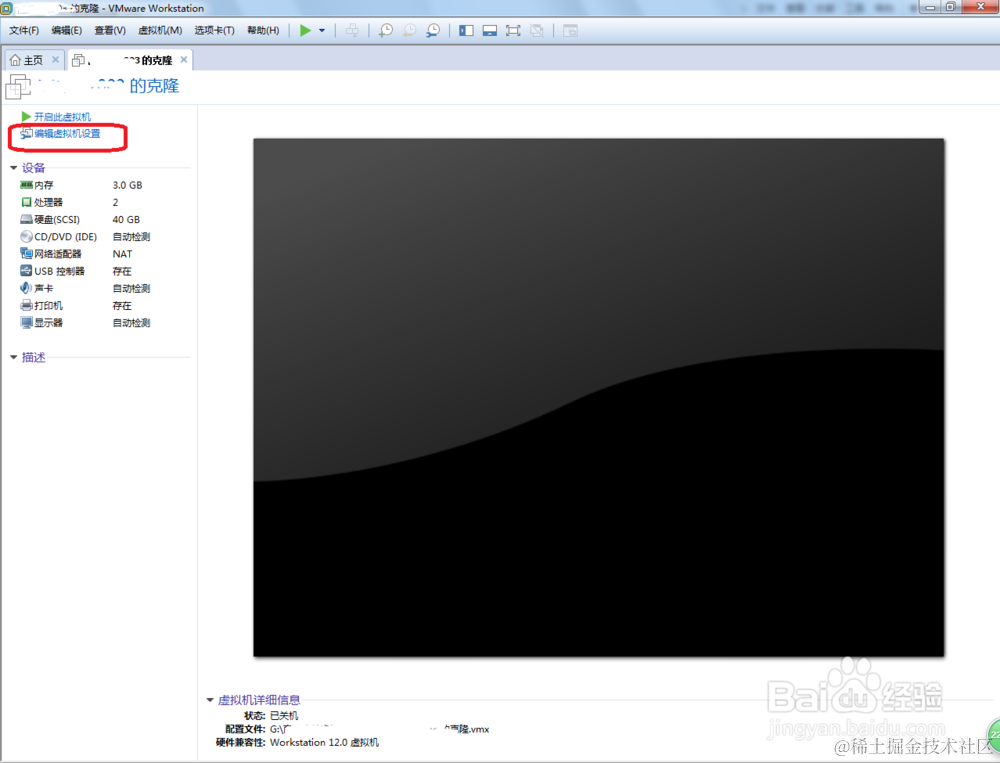Click the CD/DVD (IDE) label
The height and width of the screenshot is (763, 1000).
(x=66, y=237)
